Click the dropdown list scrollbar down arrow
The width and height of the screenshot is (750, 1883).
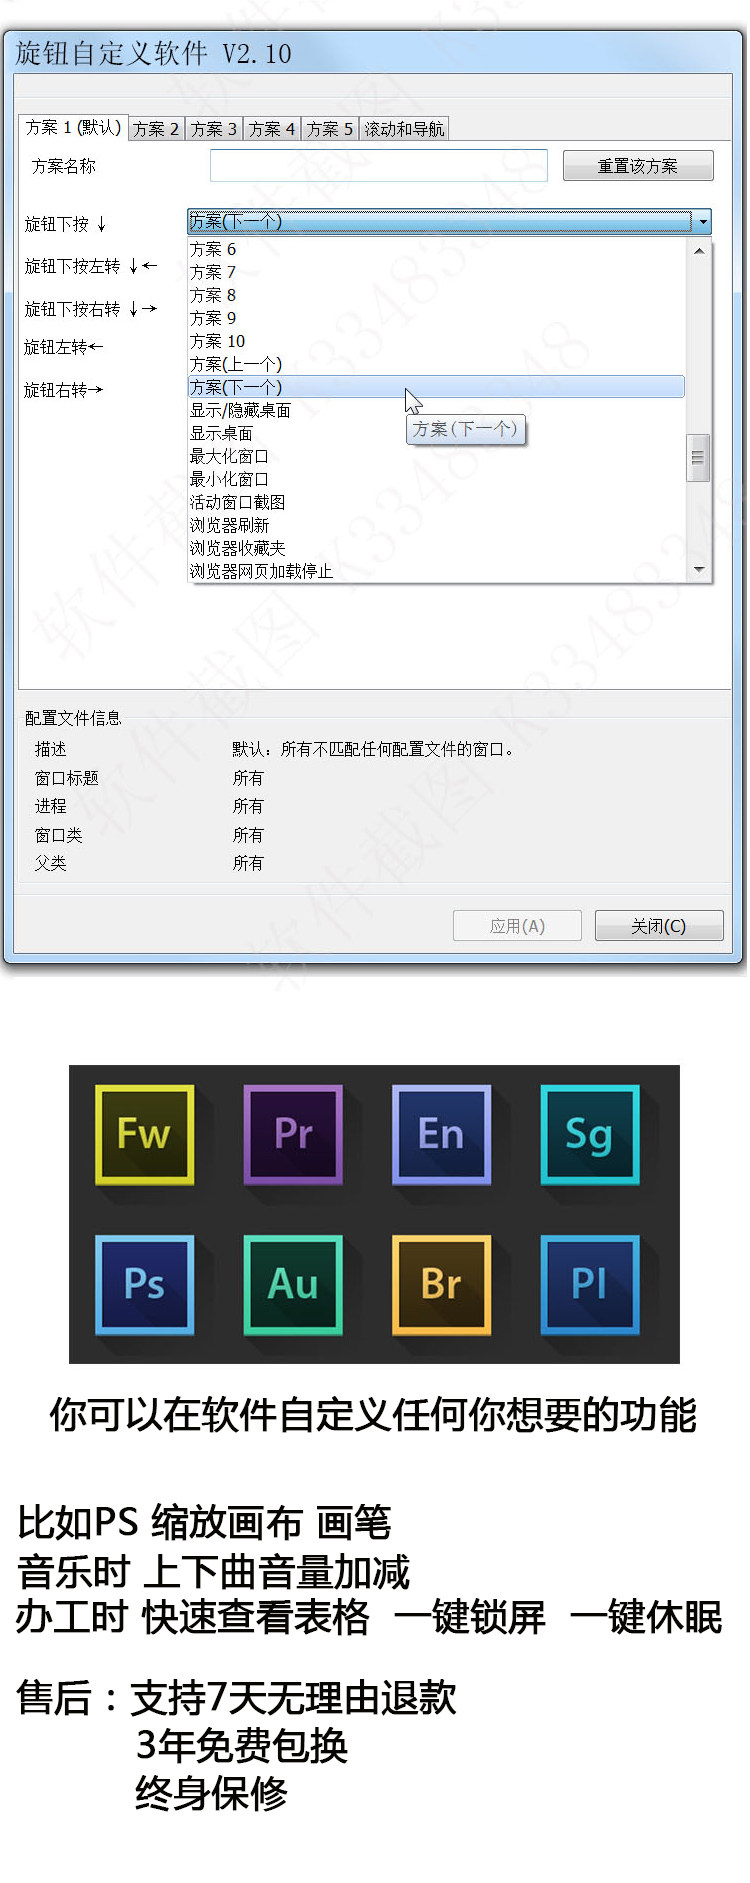[x=699, y=570]
